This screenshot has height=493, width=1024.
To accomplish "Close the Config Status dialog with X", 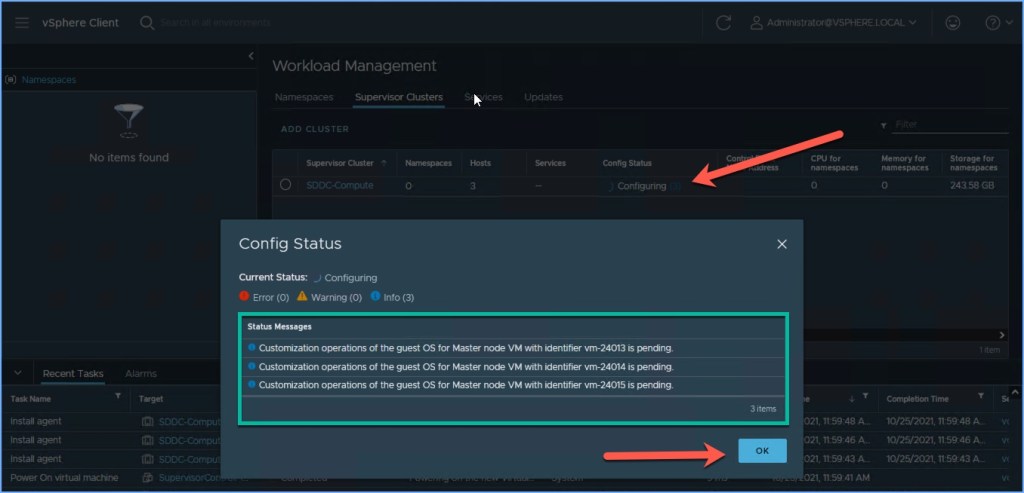I will point(782,244).
